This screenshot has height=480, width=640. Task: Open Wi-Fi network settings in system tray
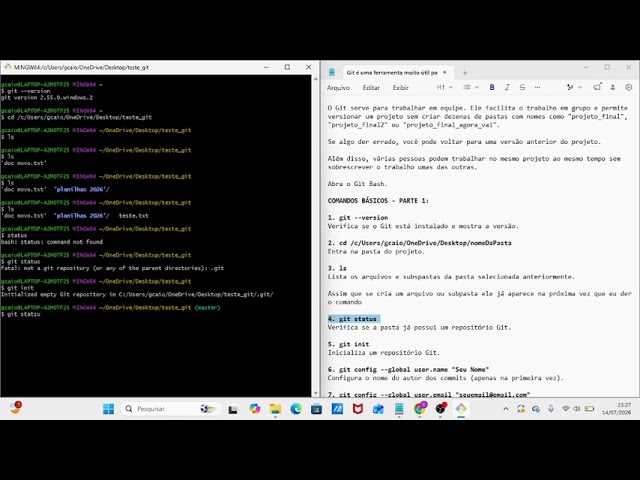pyautogui.click(x=566, y=409)
